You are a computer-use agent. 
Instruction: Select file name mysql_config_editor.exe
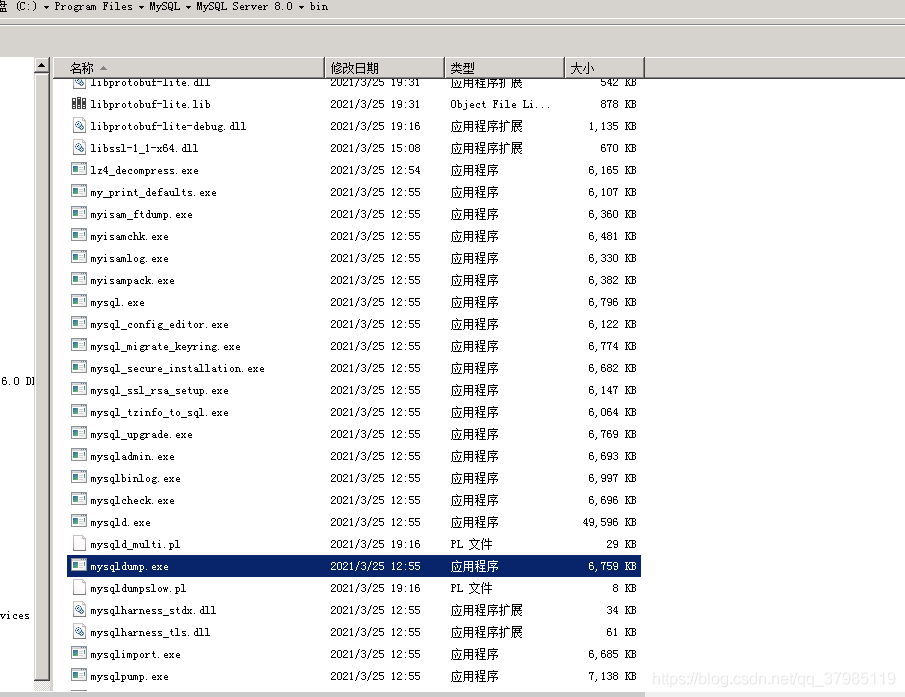[159, 324]
